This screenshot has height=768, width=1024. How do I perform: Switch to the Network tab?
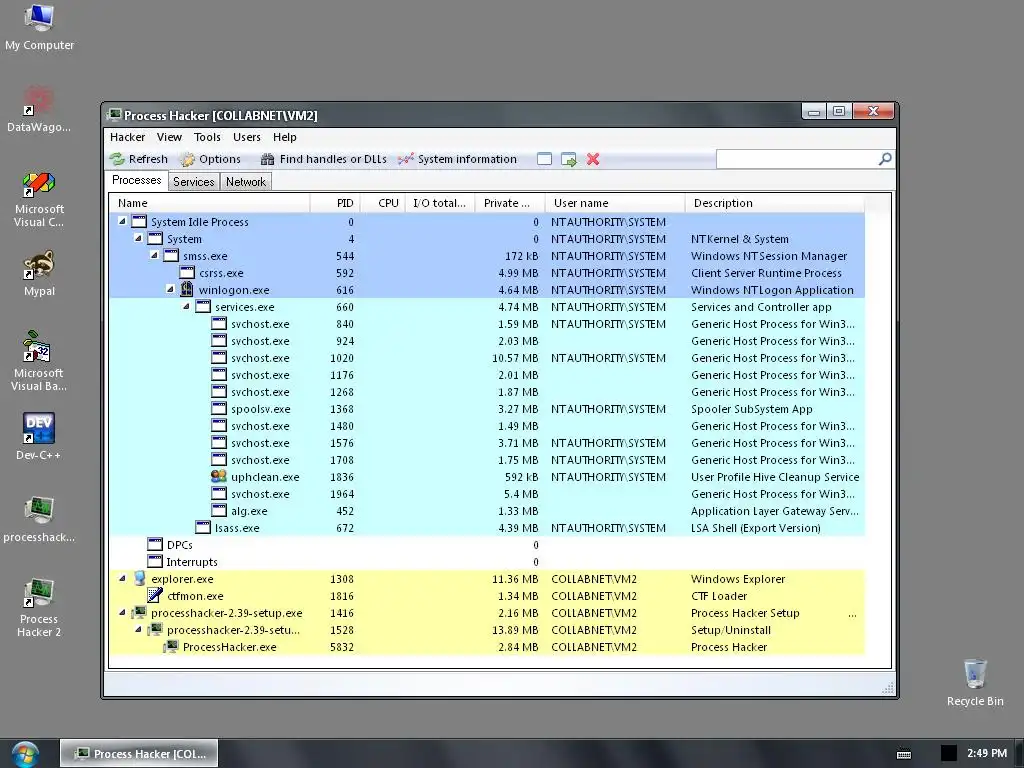pos(246,182)
